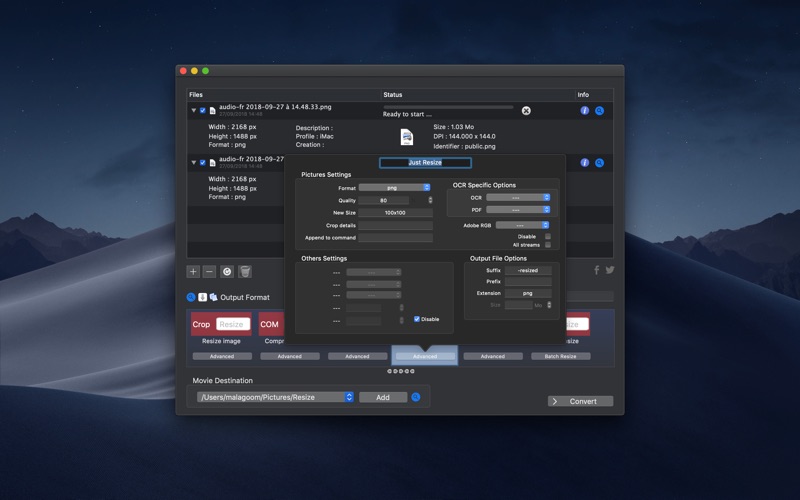Uncheck the first audio-fr file checkbox
Viewport: 800px width, 500px height.
point(203,110)
